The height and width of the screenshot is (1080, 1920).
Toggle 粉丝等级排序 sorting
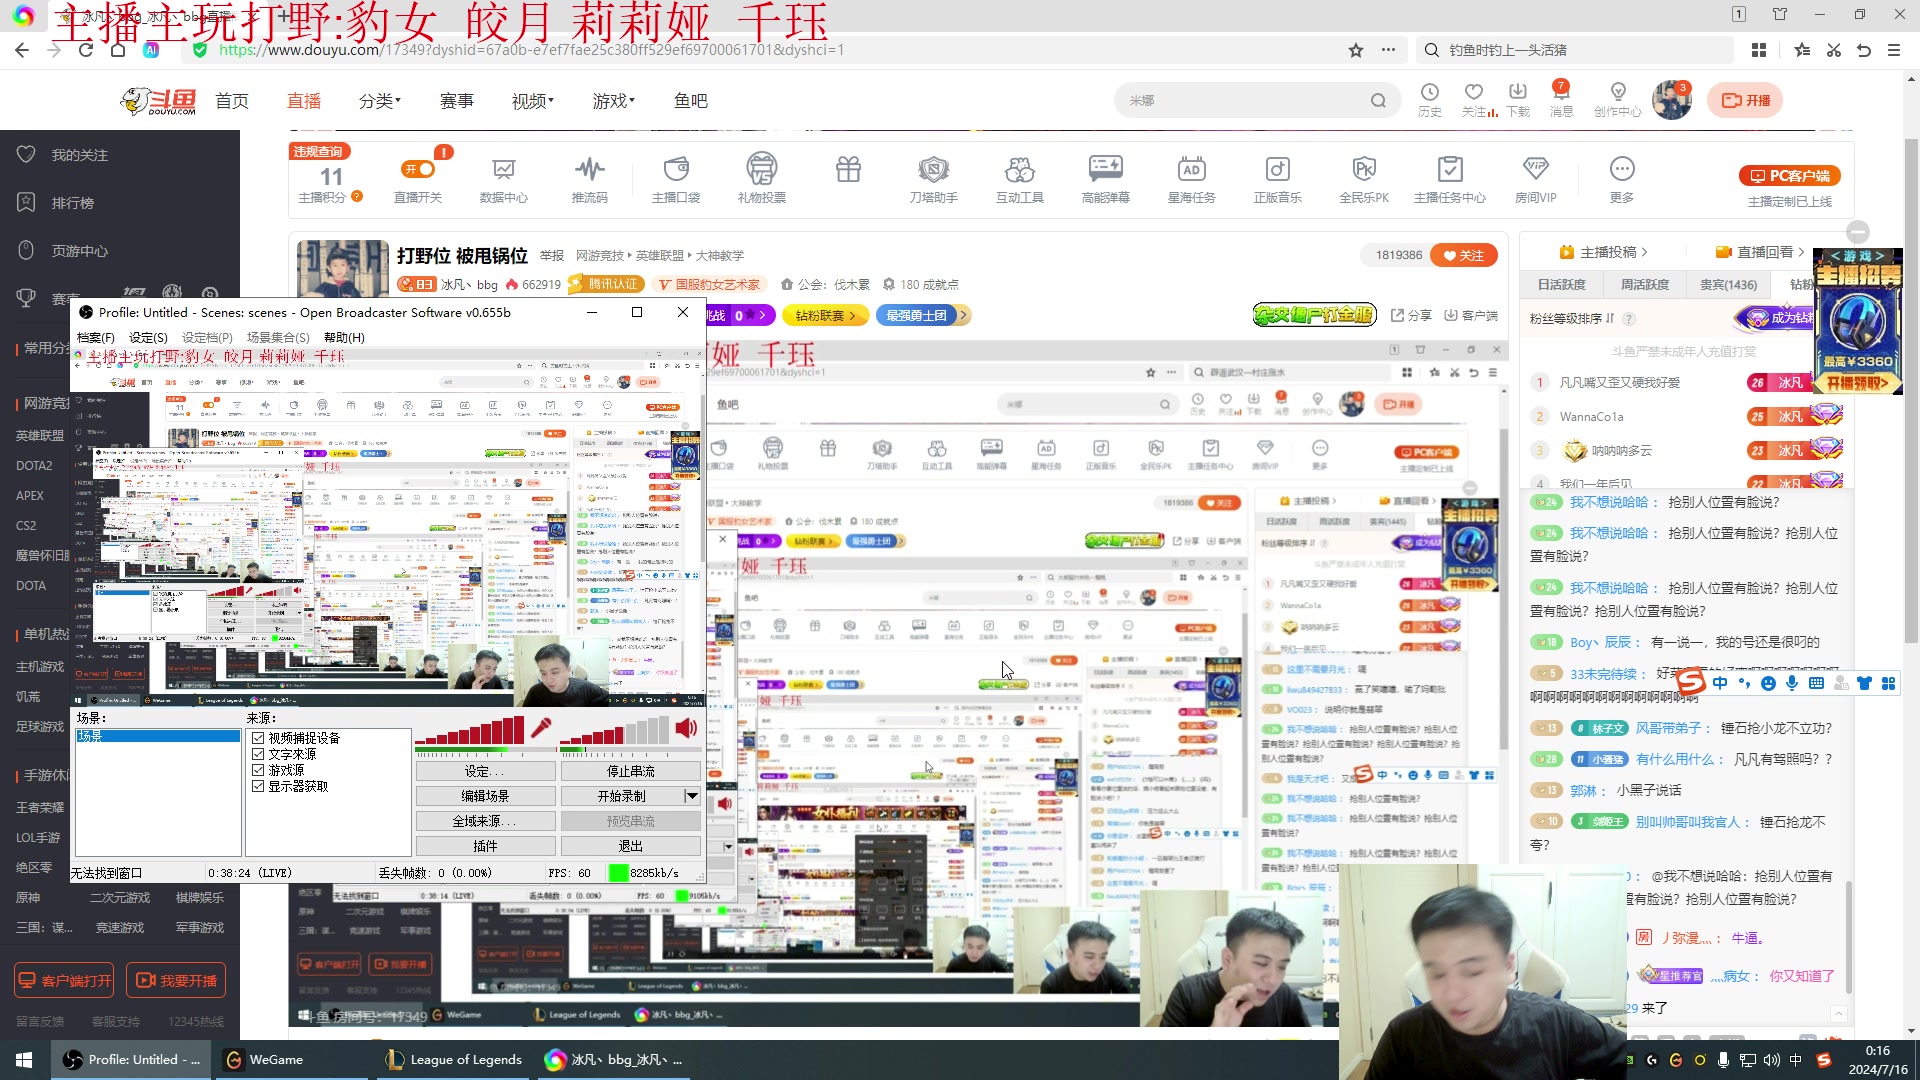point(1572,318)
